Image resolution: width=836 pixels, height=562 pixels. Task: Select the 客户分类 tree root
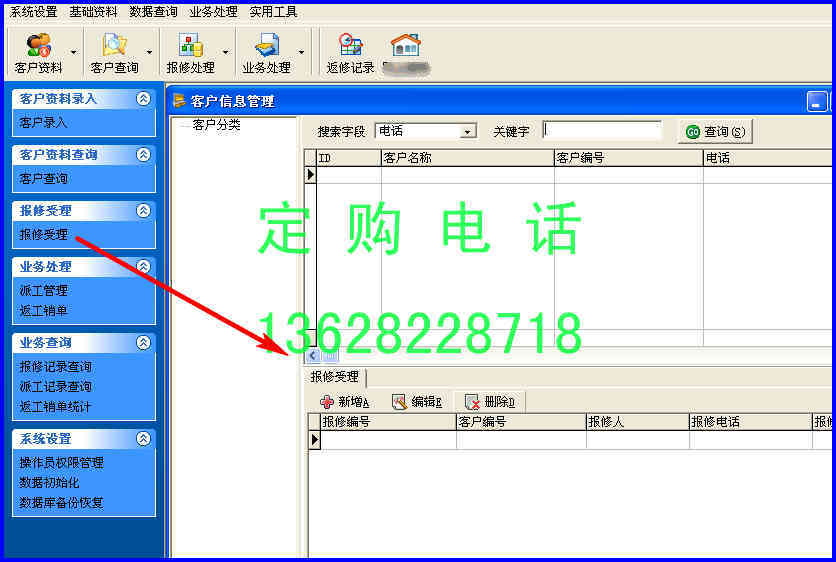216,125
